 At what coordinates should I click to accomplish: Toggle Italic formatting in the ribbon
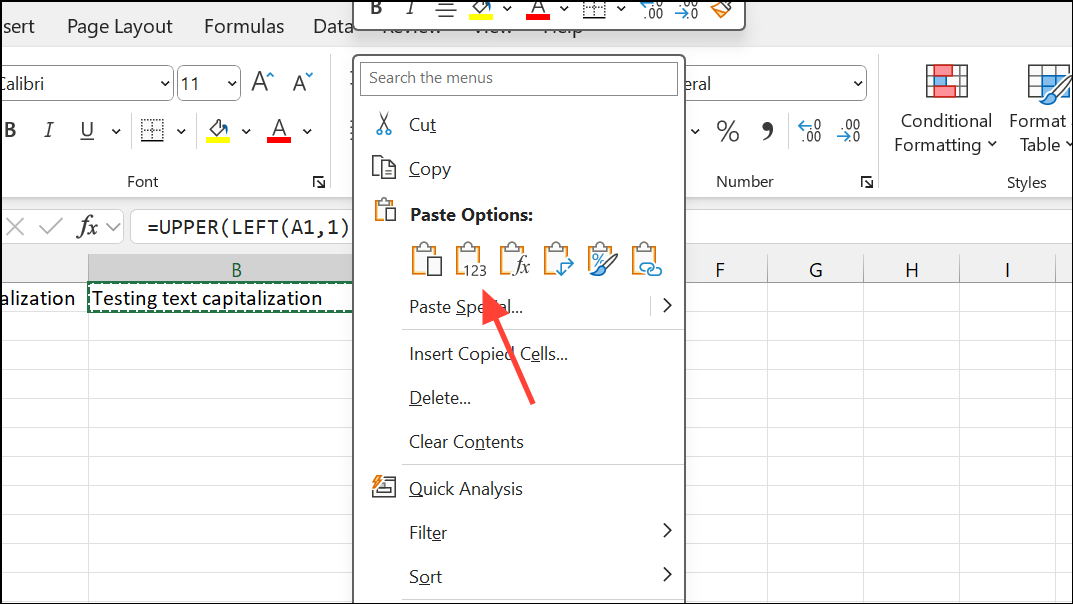48,130
